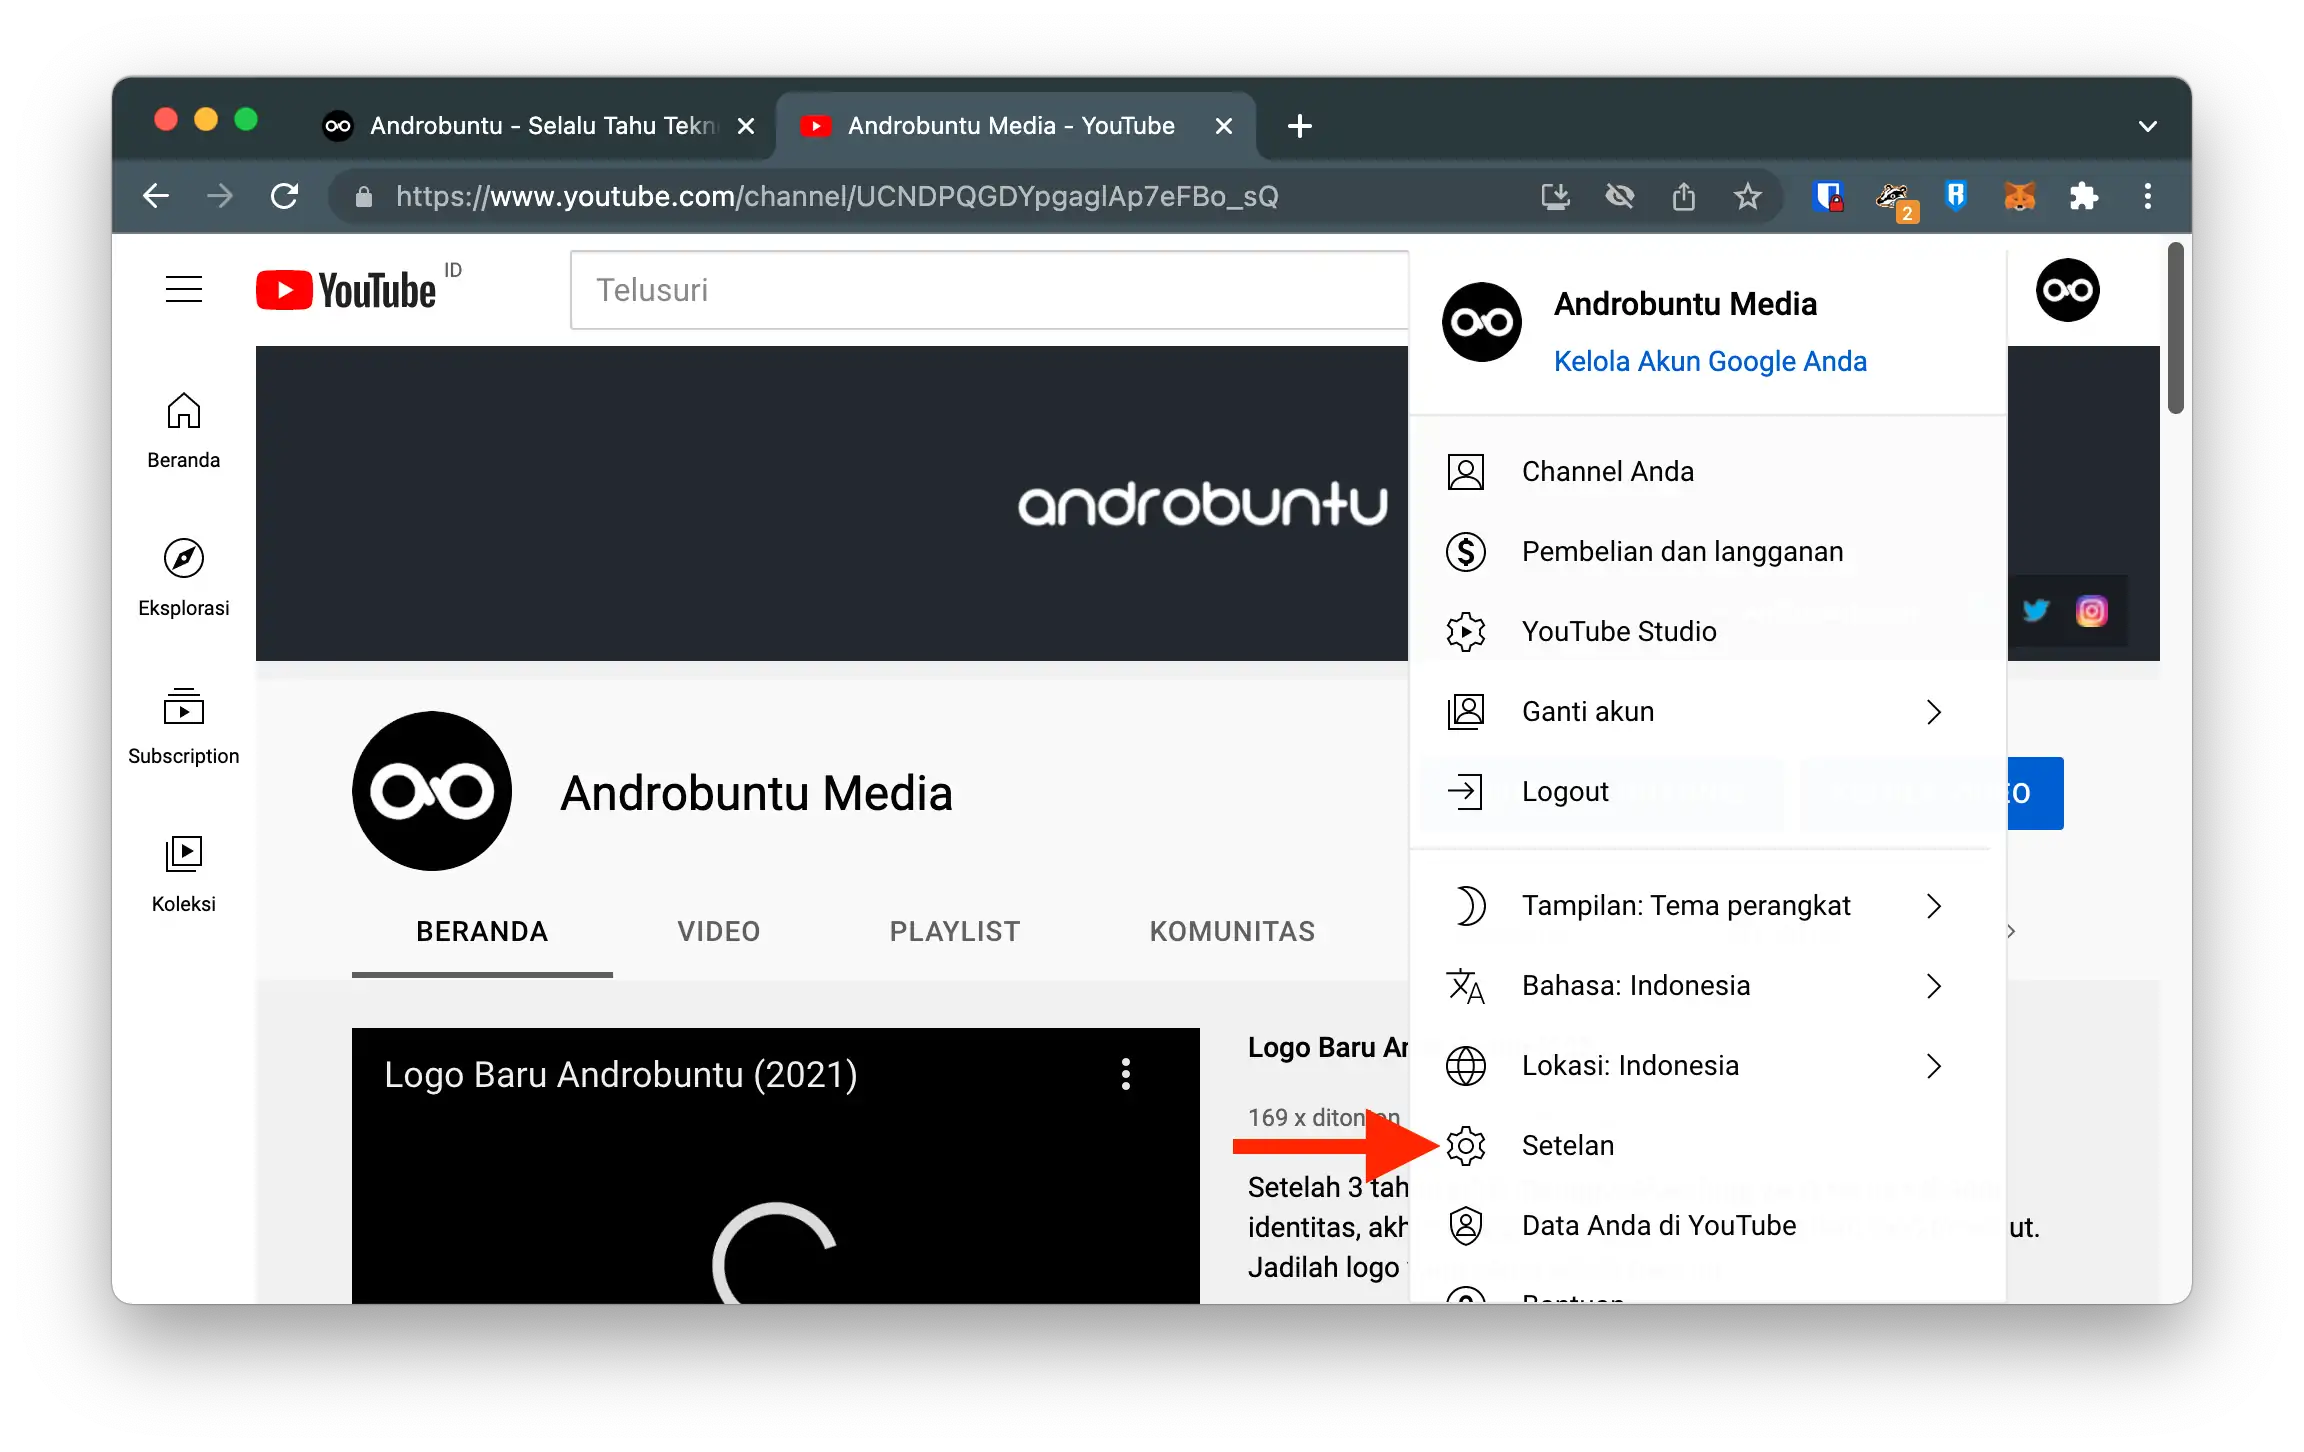Select the KOMUNITAS tab
The width and height of the screenshot is (2304, 1452).
tap(1232, 931)
